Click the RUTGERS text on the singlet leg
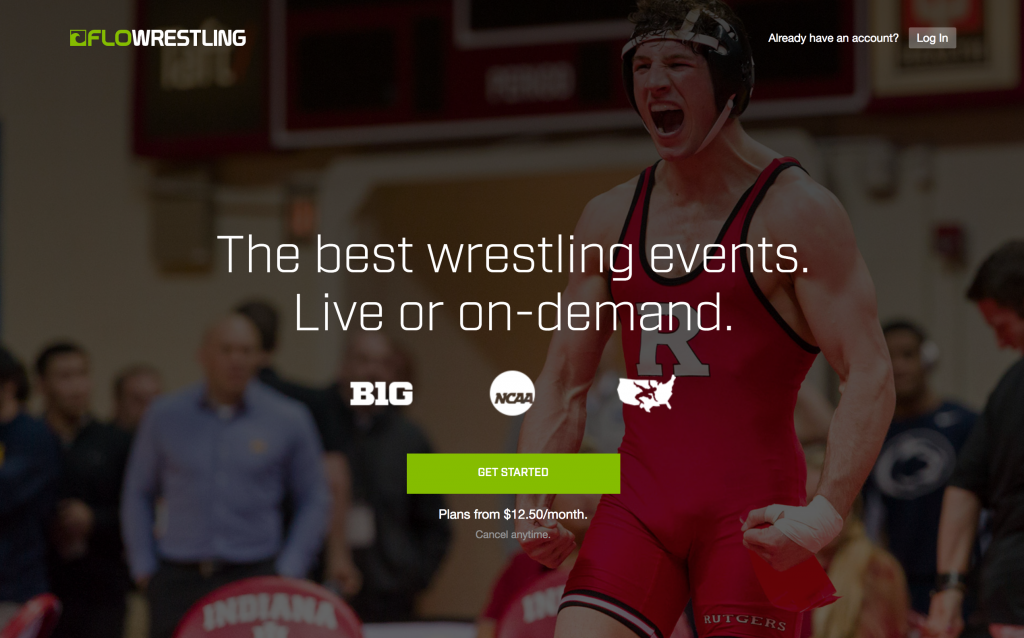The width and height of the screenshot is (1024, 638). 744,619
